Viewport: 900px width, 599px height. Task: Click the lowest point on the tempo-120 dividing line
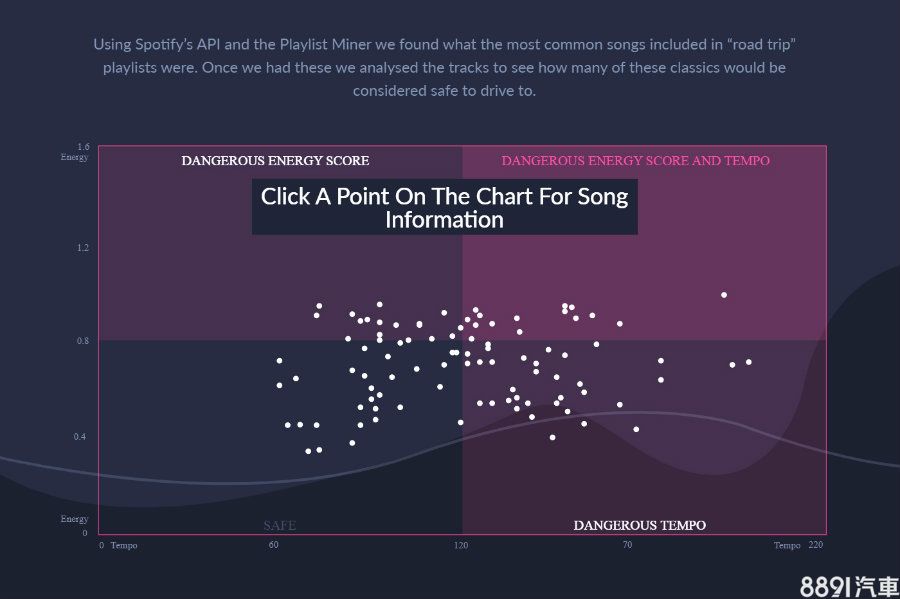coord(461,422)
